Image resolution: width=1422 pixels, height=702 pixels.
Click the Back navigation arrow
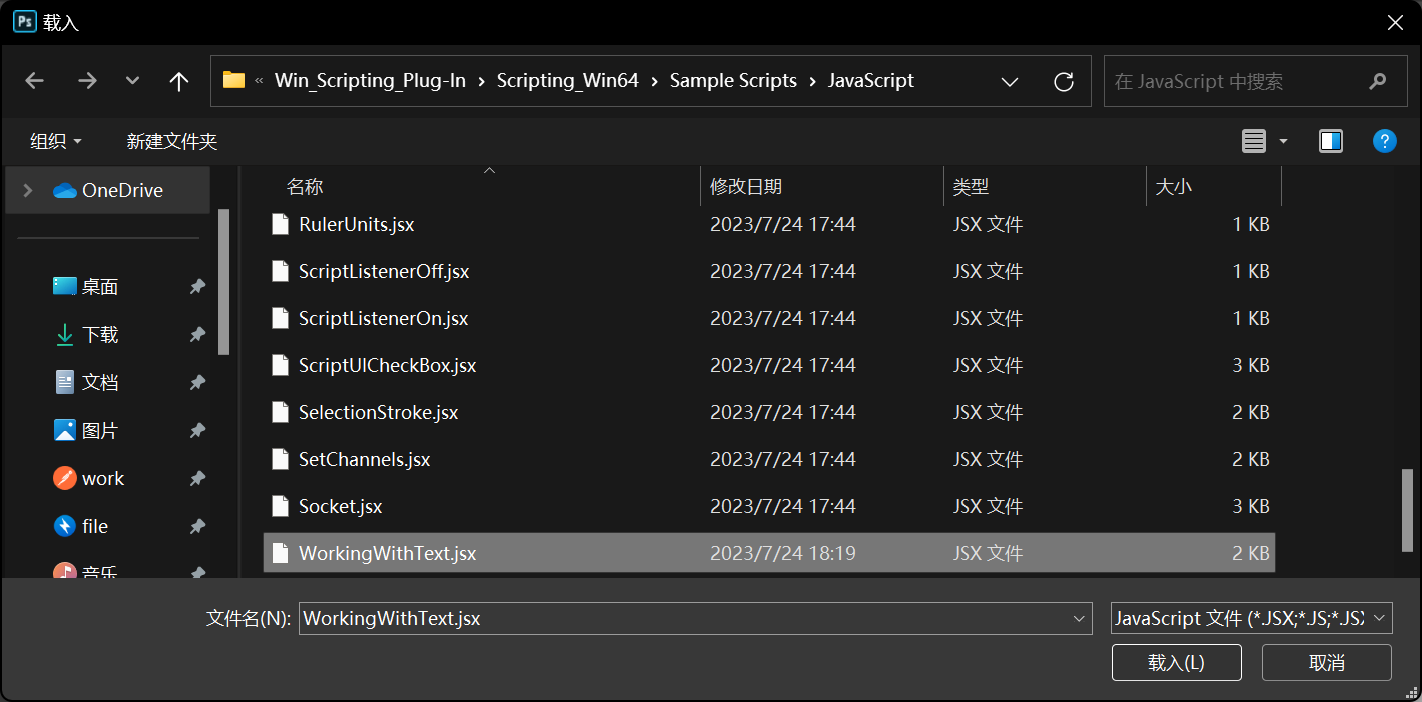pos(35,81)
